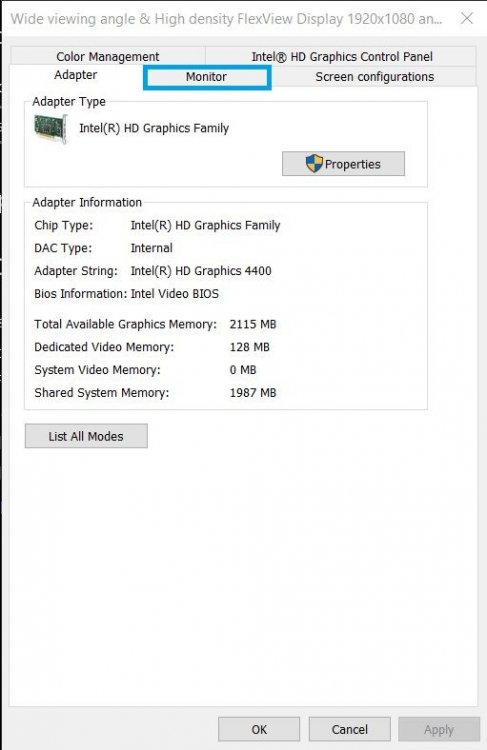
Task: Select Adapter String Intel(R) HD Graphics 4400
Action: 201,271
